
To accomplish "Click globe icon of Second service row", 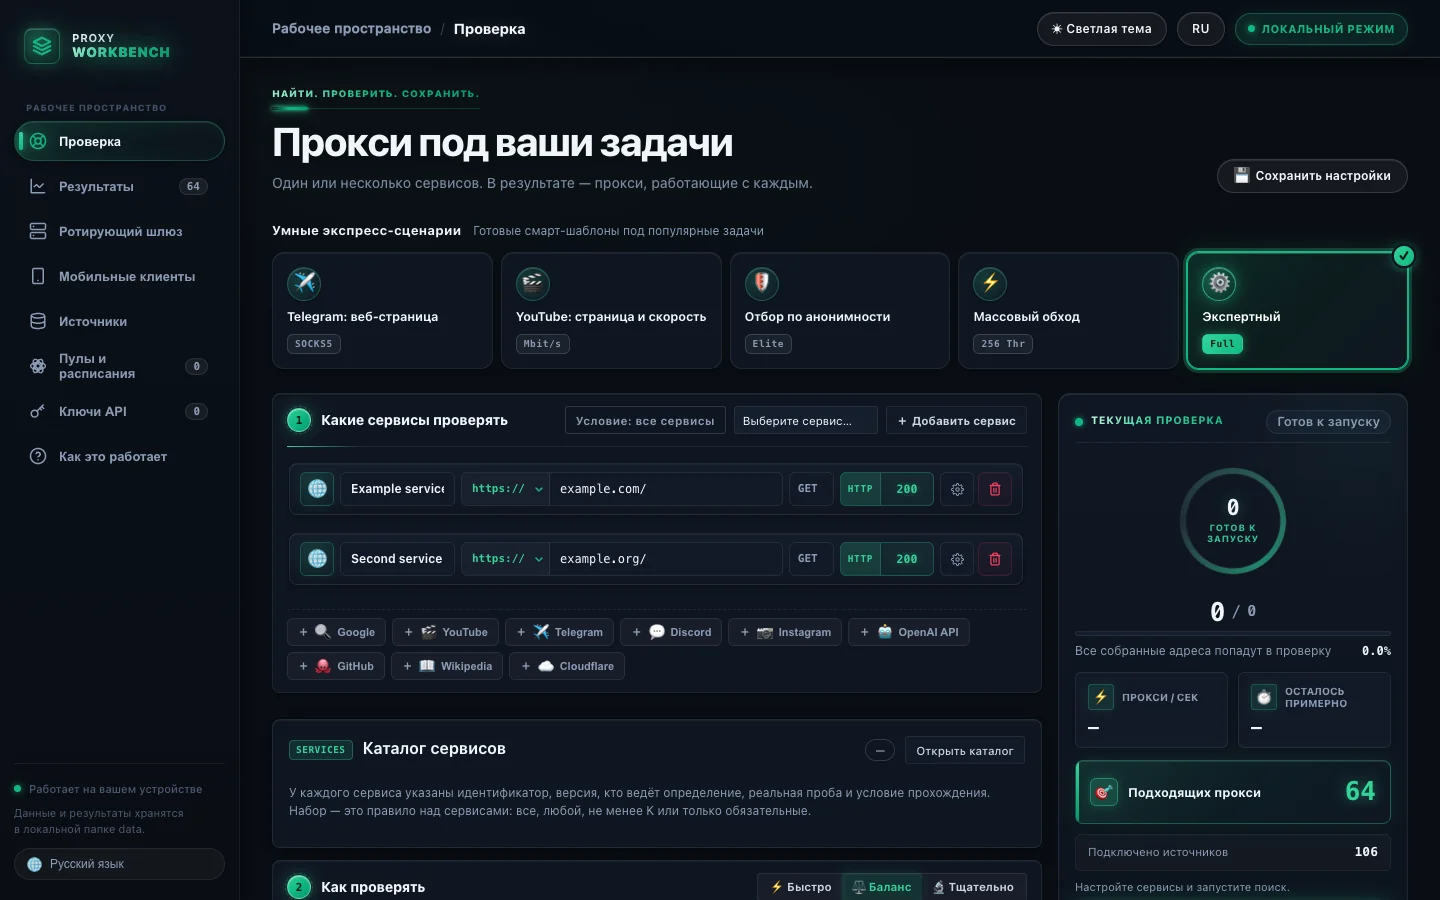I will pos(317,559).
